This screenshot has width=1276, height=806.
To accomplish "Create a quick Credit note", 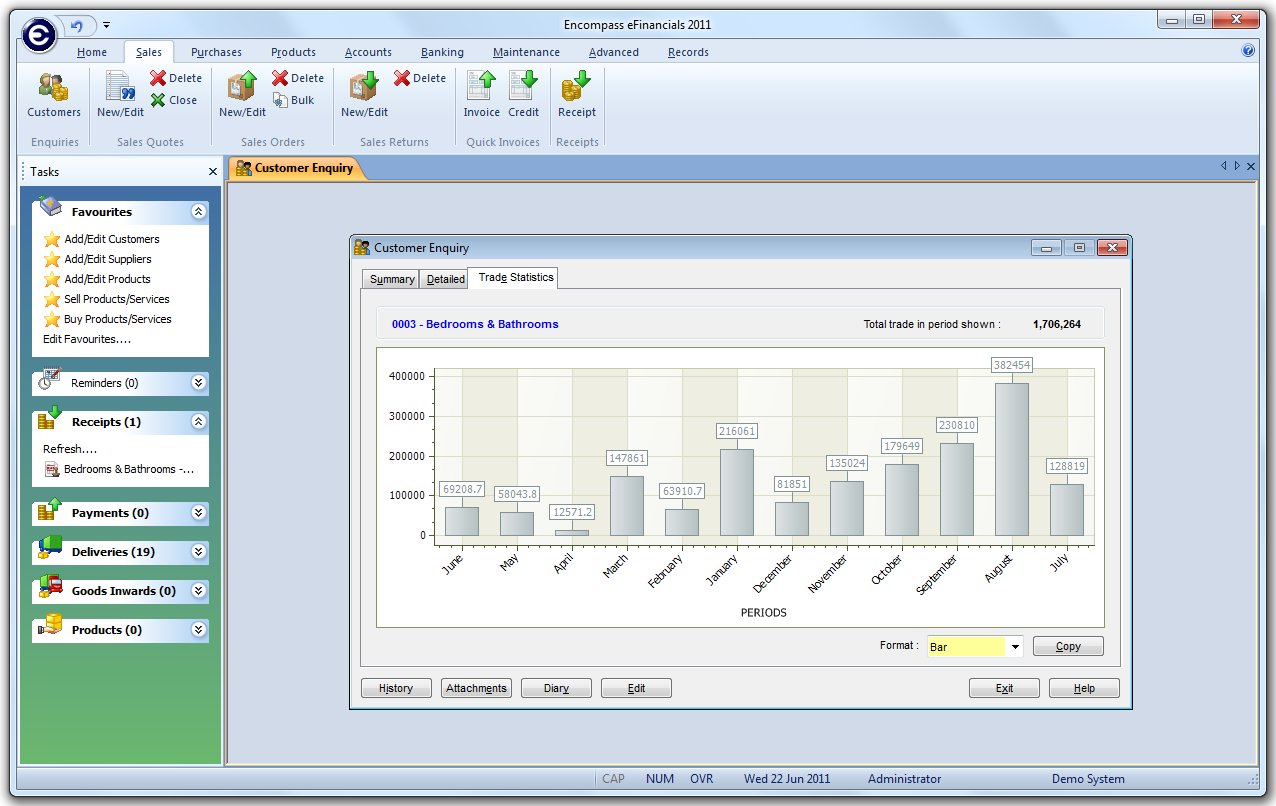I will click(x=523, y=95).
